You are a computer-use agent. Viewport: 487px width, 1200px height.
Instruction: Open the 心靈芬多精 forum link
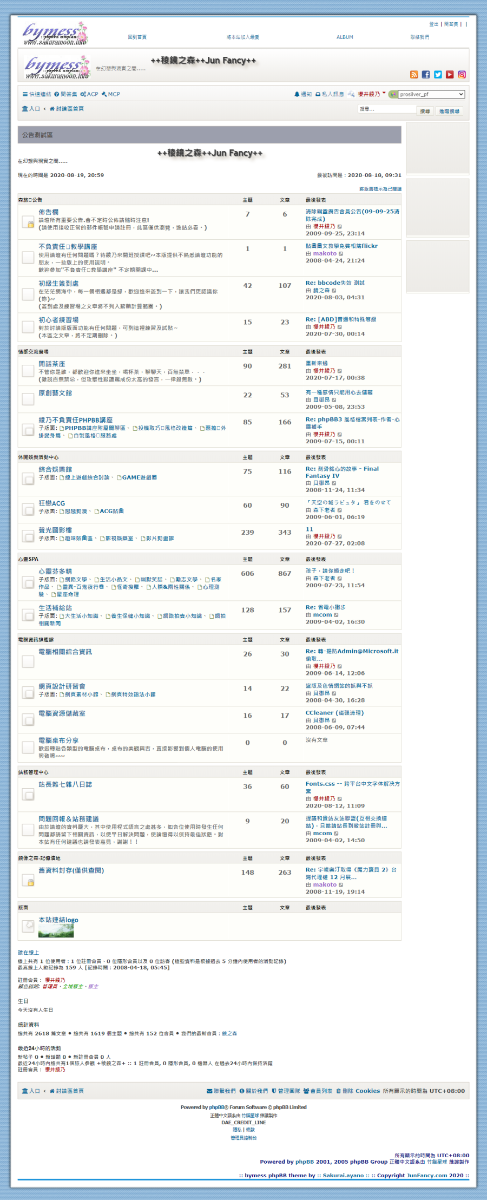[53, 571]
